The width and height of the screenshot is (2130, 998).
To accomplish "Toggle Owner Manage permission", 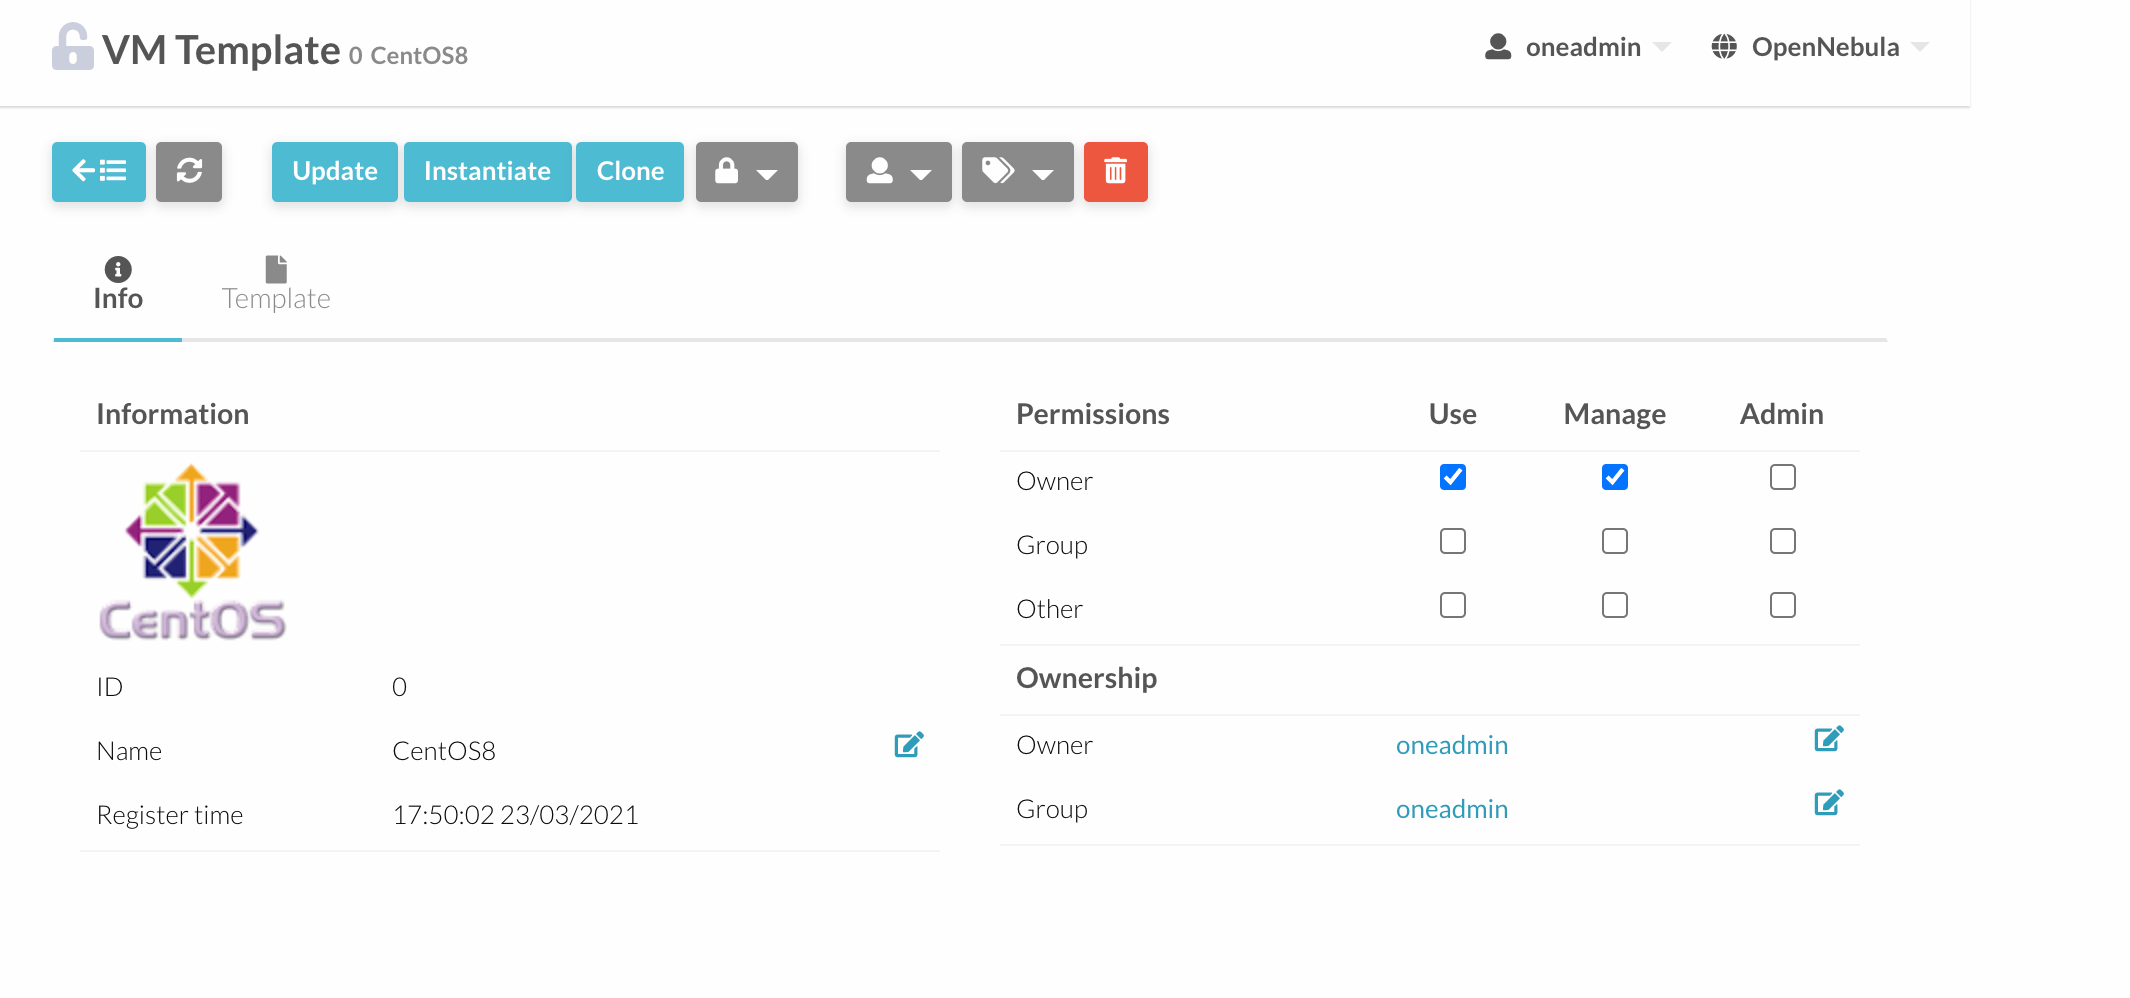I will (1615, 477).
